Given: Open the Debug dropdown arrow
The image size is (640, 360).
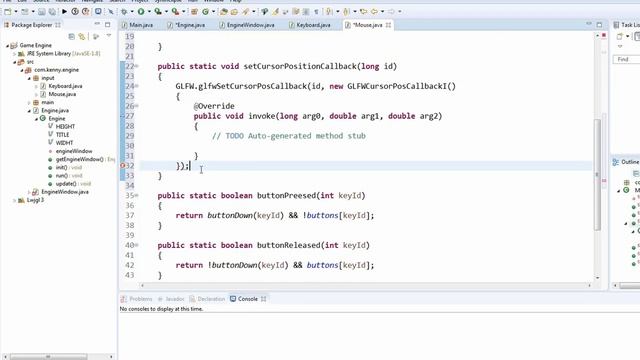Looking at the screenshot, I should point(132,11).
